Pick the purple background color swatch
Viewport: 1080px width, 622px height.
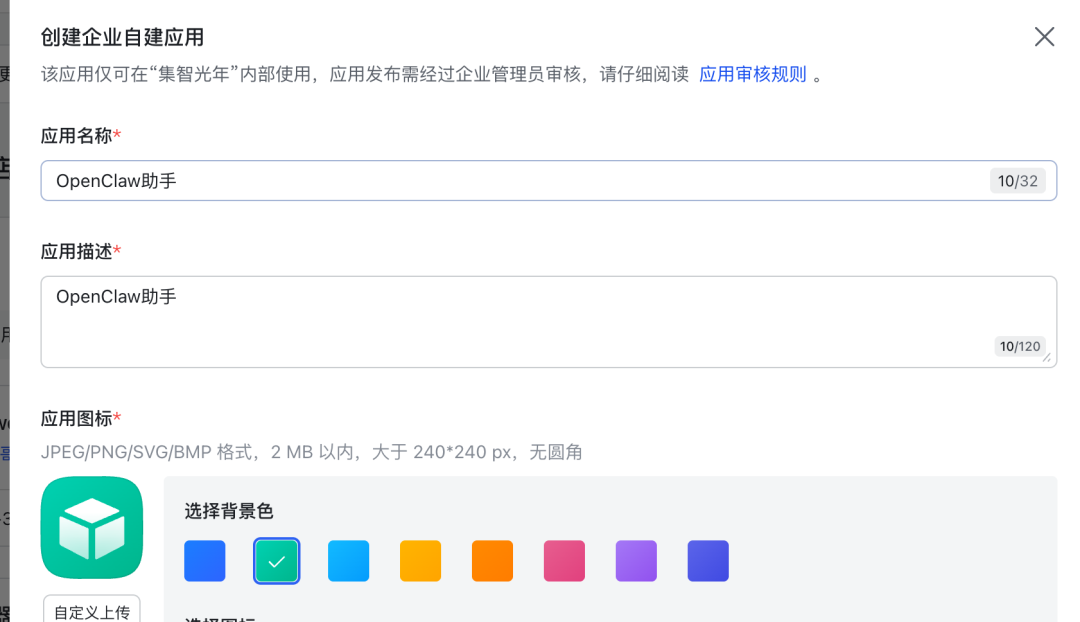637,561
